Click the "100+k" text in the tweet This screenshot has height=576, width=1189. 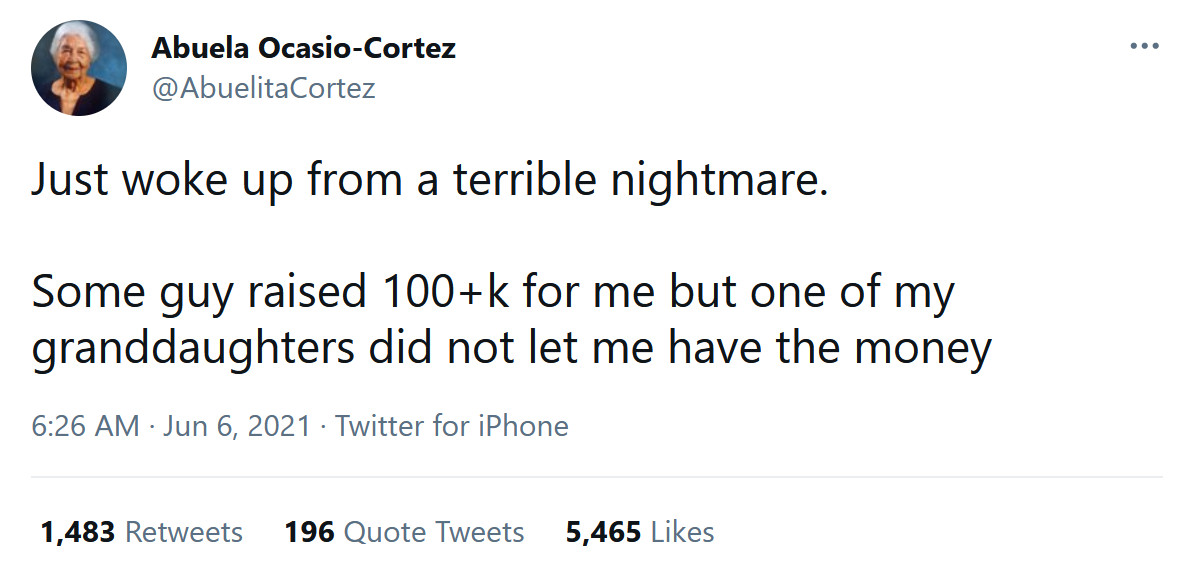click(443, 292)
